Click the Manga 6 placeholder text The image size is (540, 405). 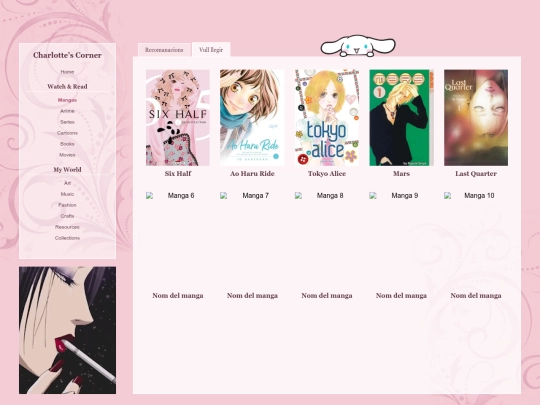181,196
